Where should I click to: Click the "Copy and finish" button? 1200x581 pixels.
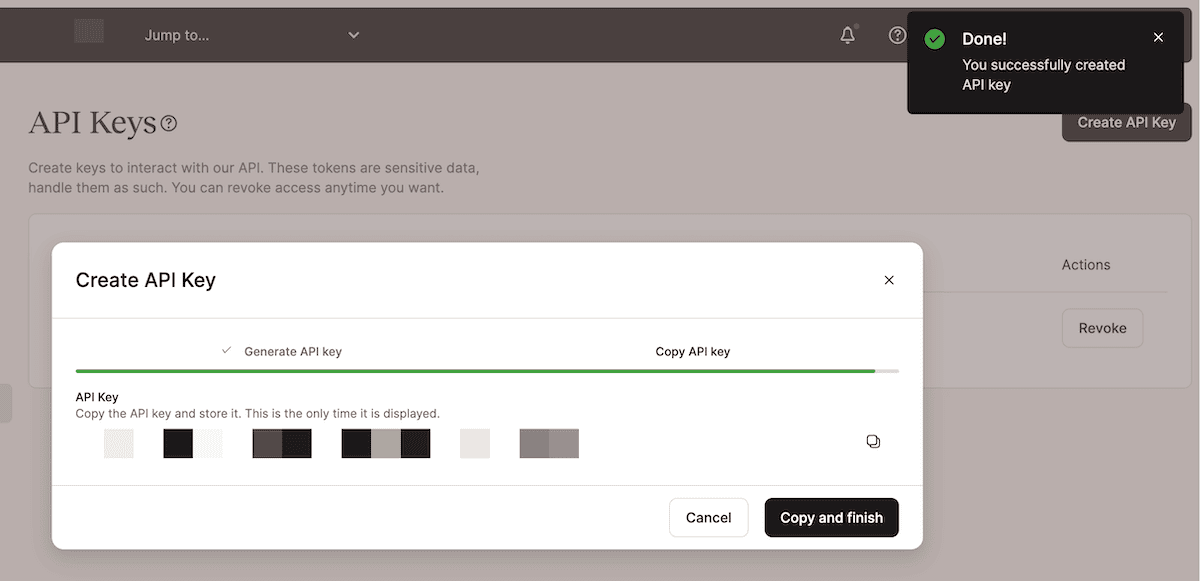pos(831,517)
